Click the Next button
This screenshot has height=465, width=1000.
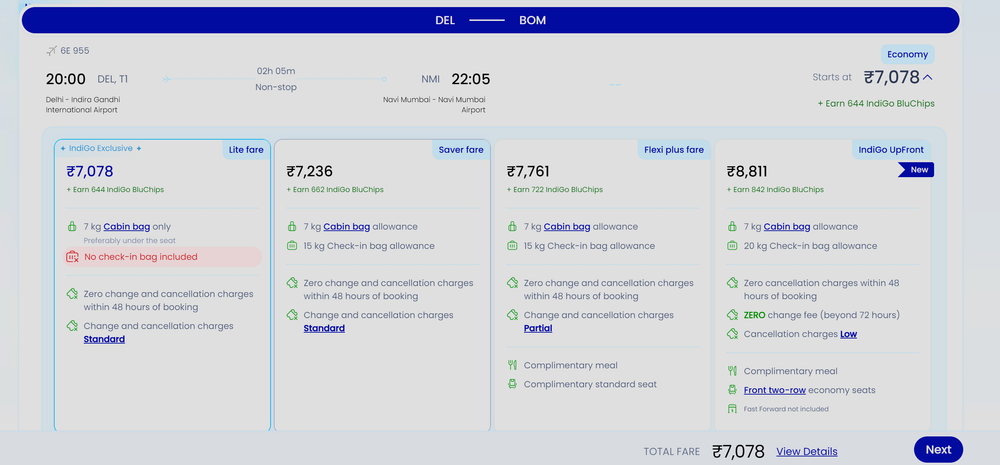[938, 450]
